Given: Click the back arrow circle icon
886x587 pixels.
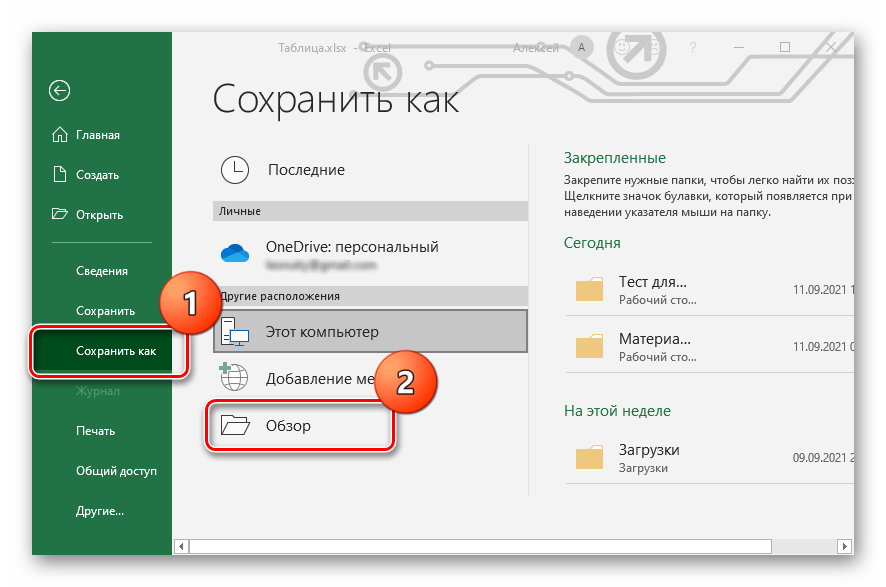Looking at the screenshot, I should tap(60, 91).
